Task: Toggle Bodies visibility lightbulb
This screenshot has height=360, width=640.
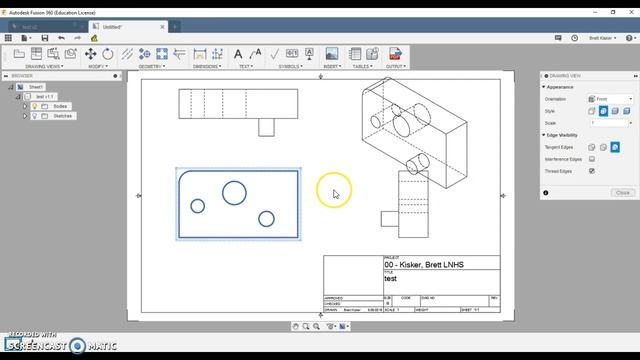Action: (35, 106)
